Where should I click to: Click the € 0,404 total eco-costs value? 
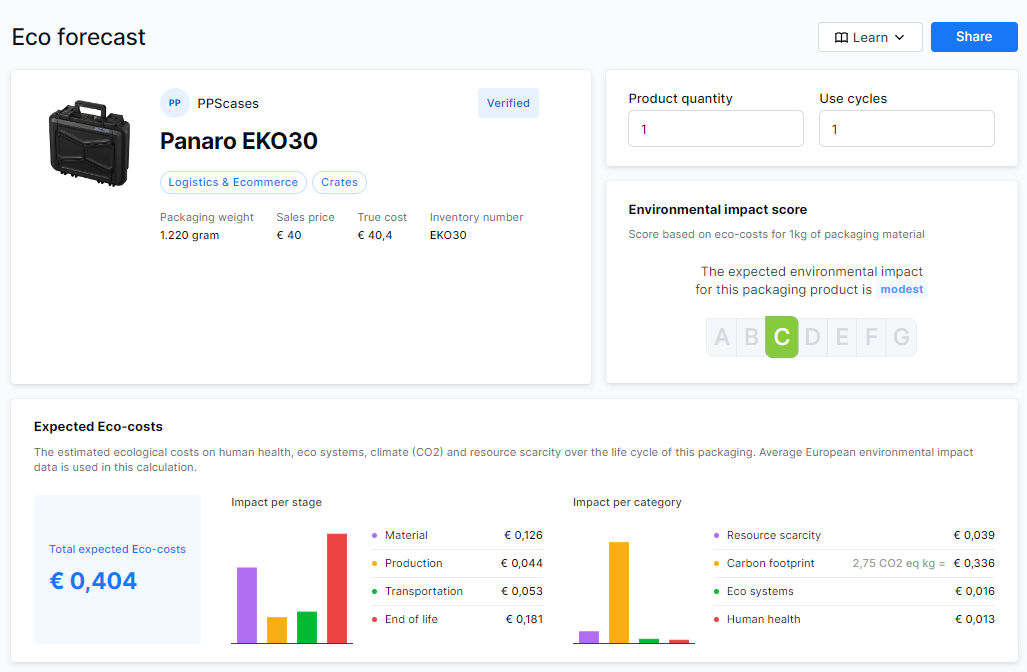pyautogui.click(x=93, y=581)
